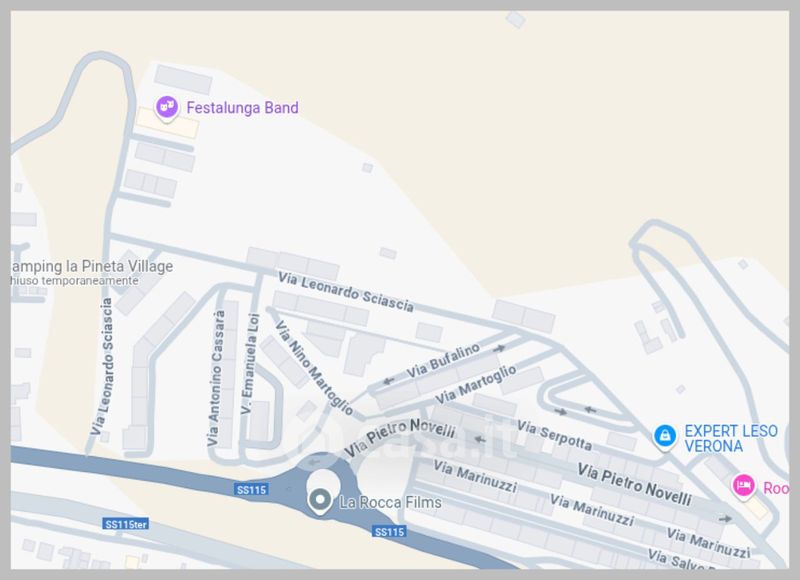Click the La Rocca Films gray pin
The height and width of the screenshot is (580, 800).
pos(320,501)
